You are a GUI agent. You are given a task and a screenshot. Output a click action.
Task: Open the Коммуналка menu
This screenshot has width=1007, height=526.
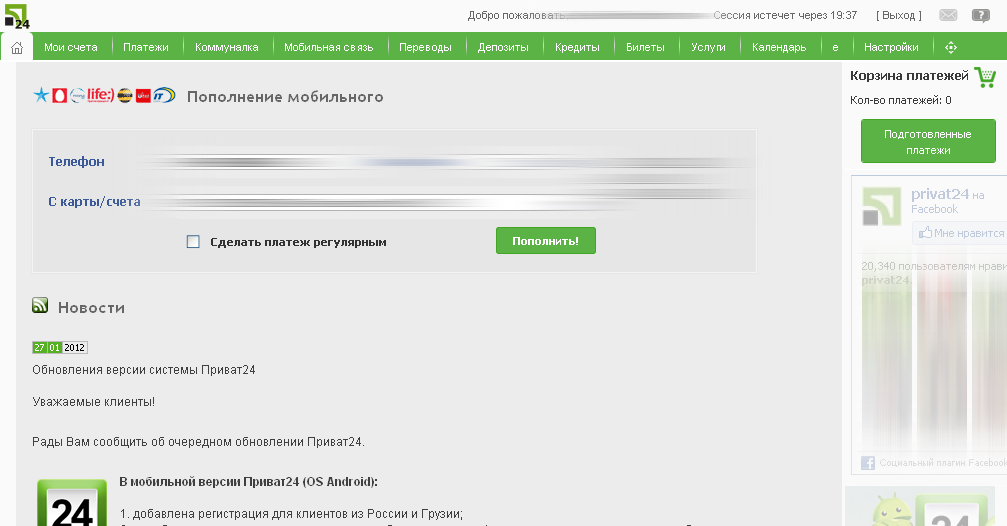(x=227, y=48)
